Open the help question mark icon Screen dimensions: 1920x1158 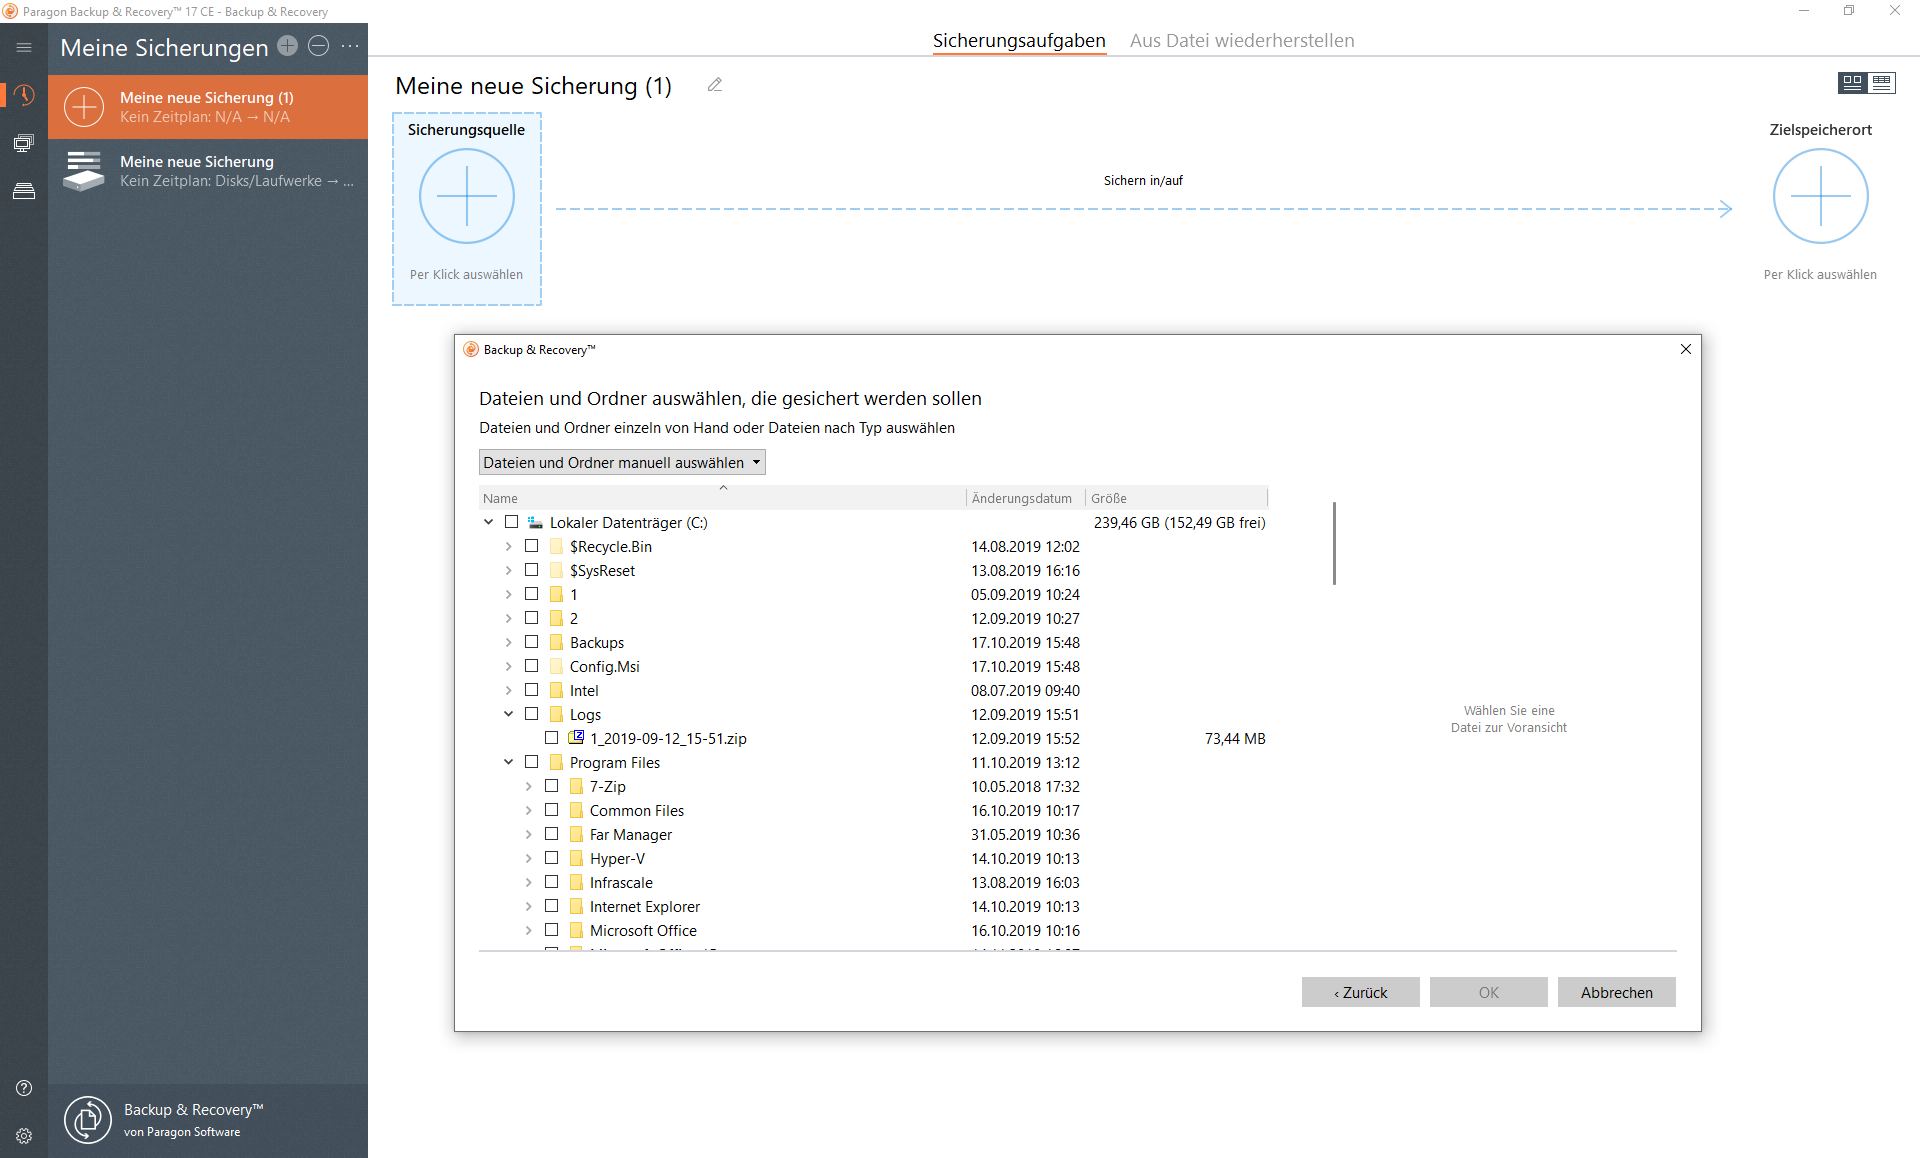click(24, 1088)
